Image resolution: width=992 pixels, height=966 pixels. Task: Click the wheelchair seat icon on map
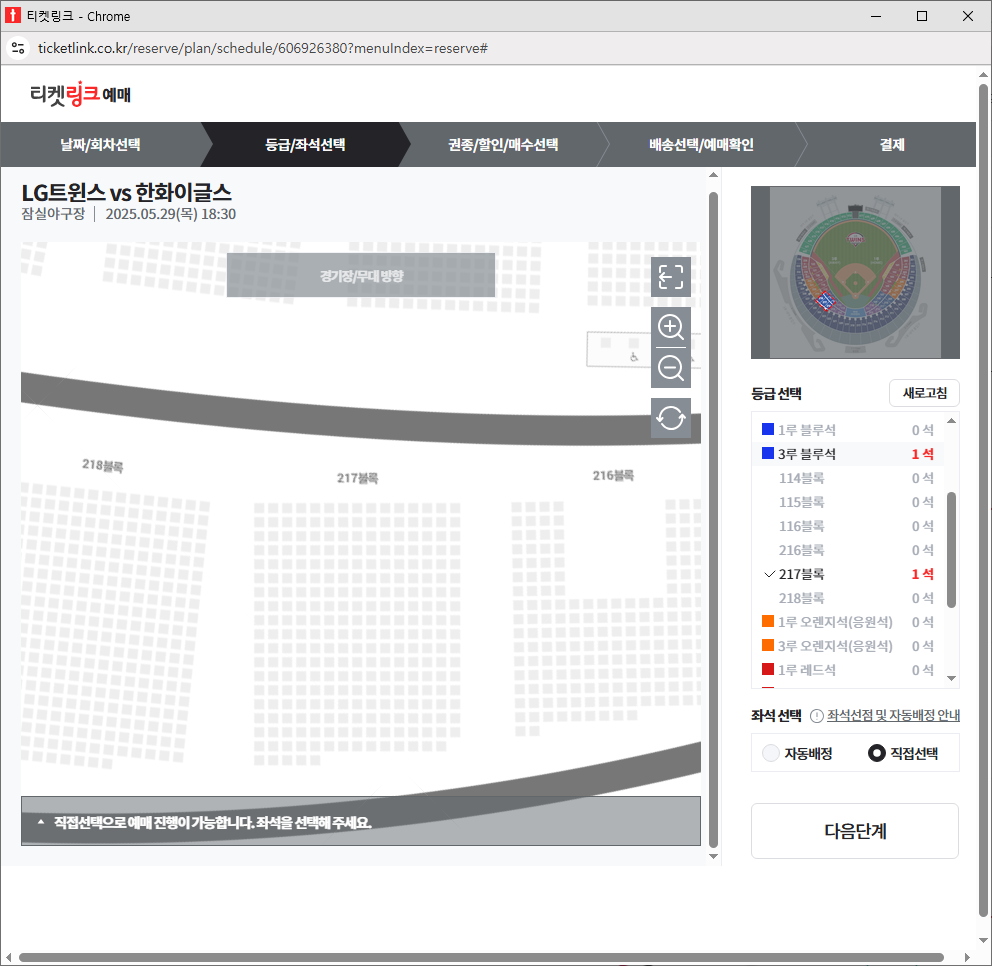point(634,357)
